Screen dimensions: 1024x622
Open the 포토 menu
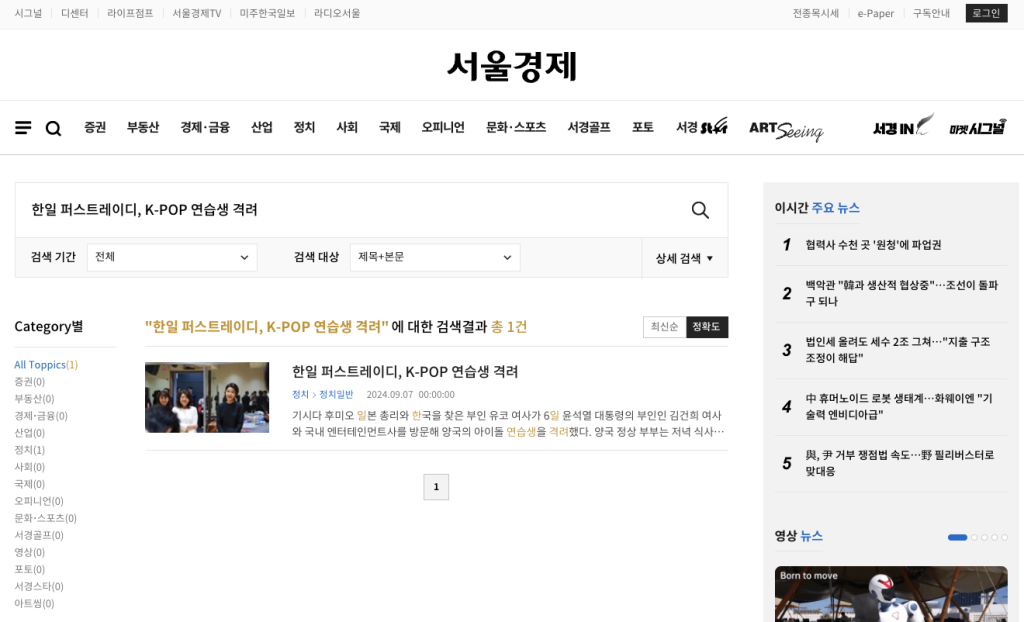click(x=643, y=127)
